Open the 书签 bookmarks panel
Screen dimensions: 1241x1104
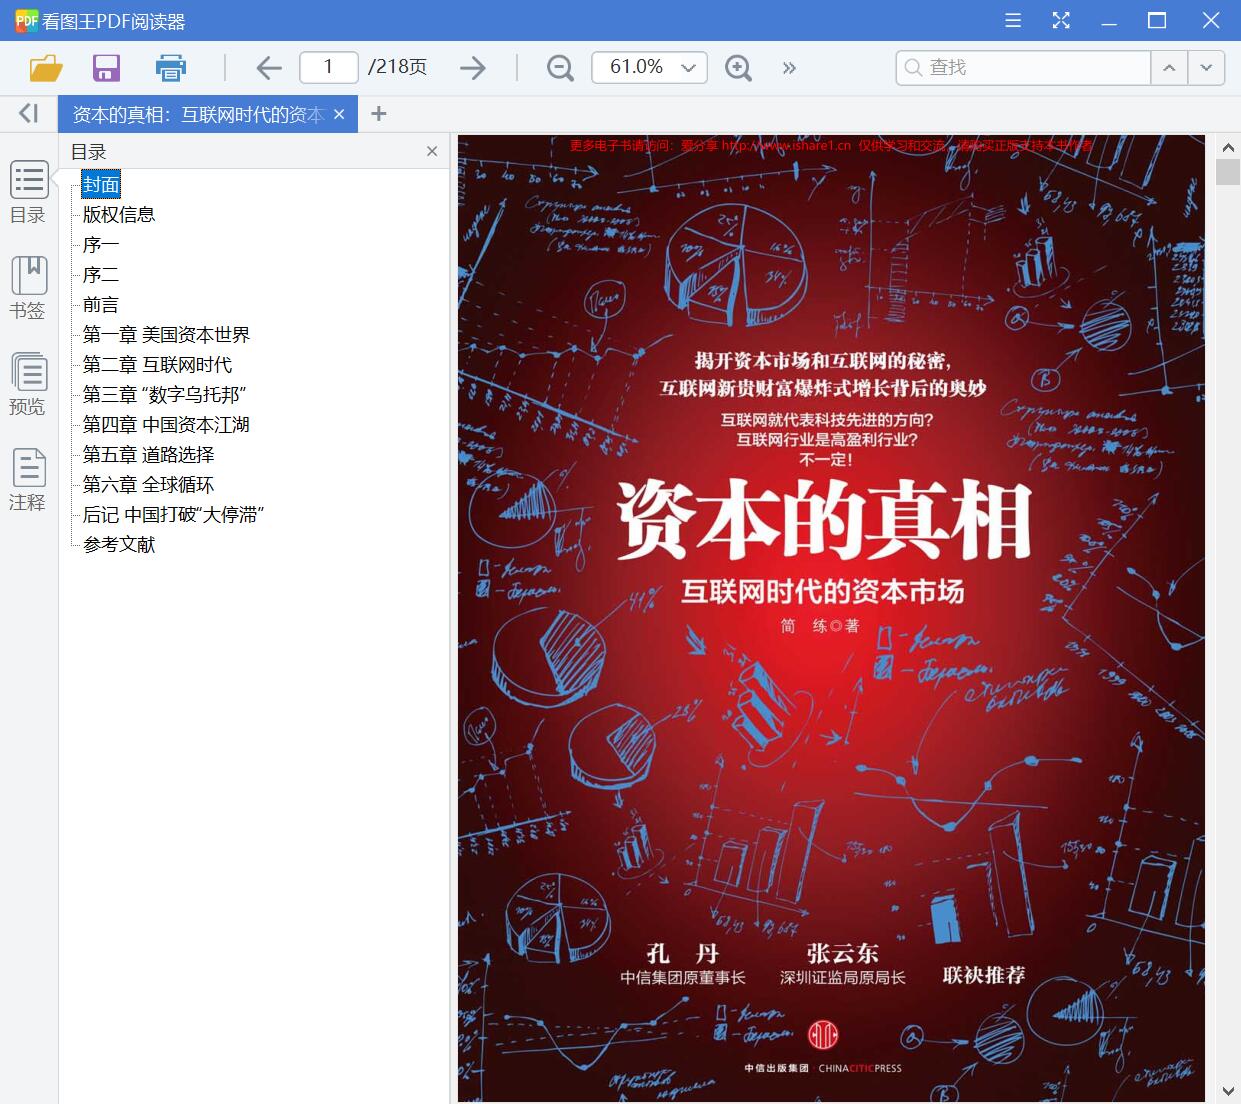(x=28, y=288)
